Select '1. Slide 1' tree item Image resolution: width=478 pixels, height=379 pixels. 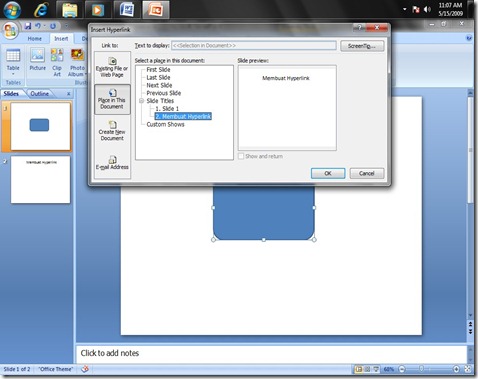[167, 109]
